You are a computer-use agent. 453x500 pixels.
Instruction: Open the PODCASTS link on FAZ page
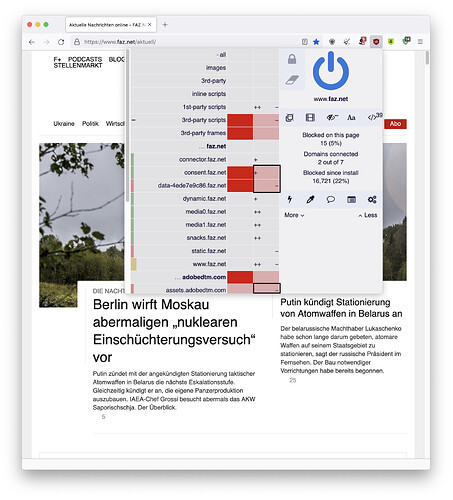pos(85,59)
